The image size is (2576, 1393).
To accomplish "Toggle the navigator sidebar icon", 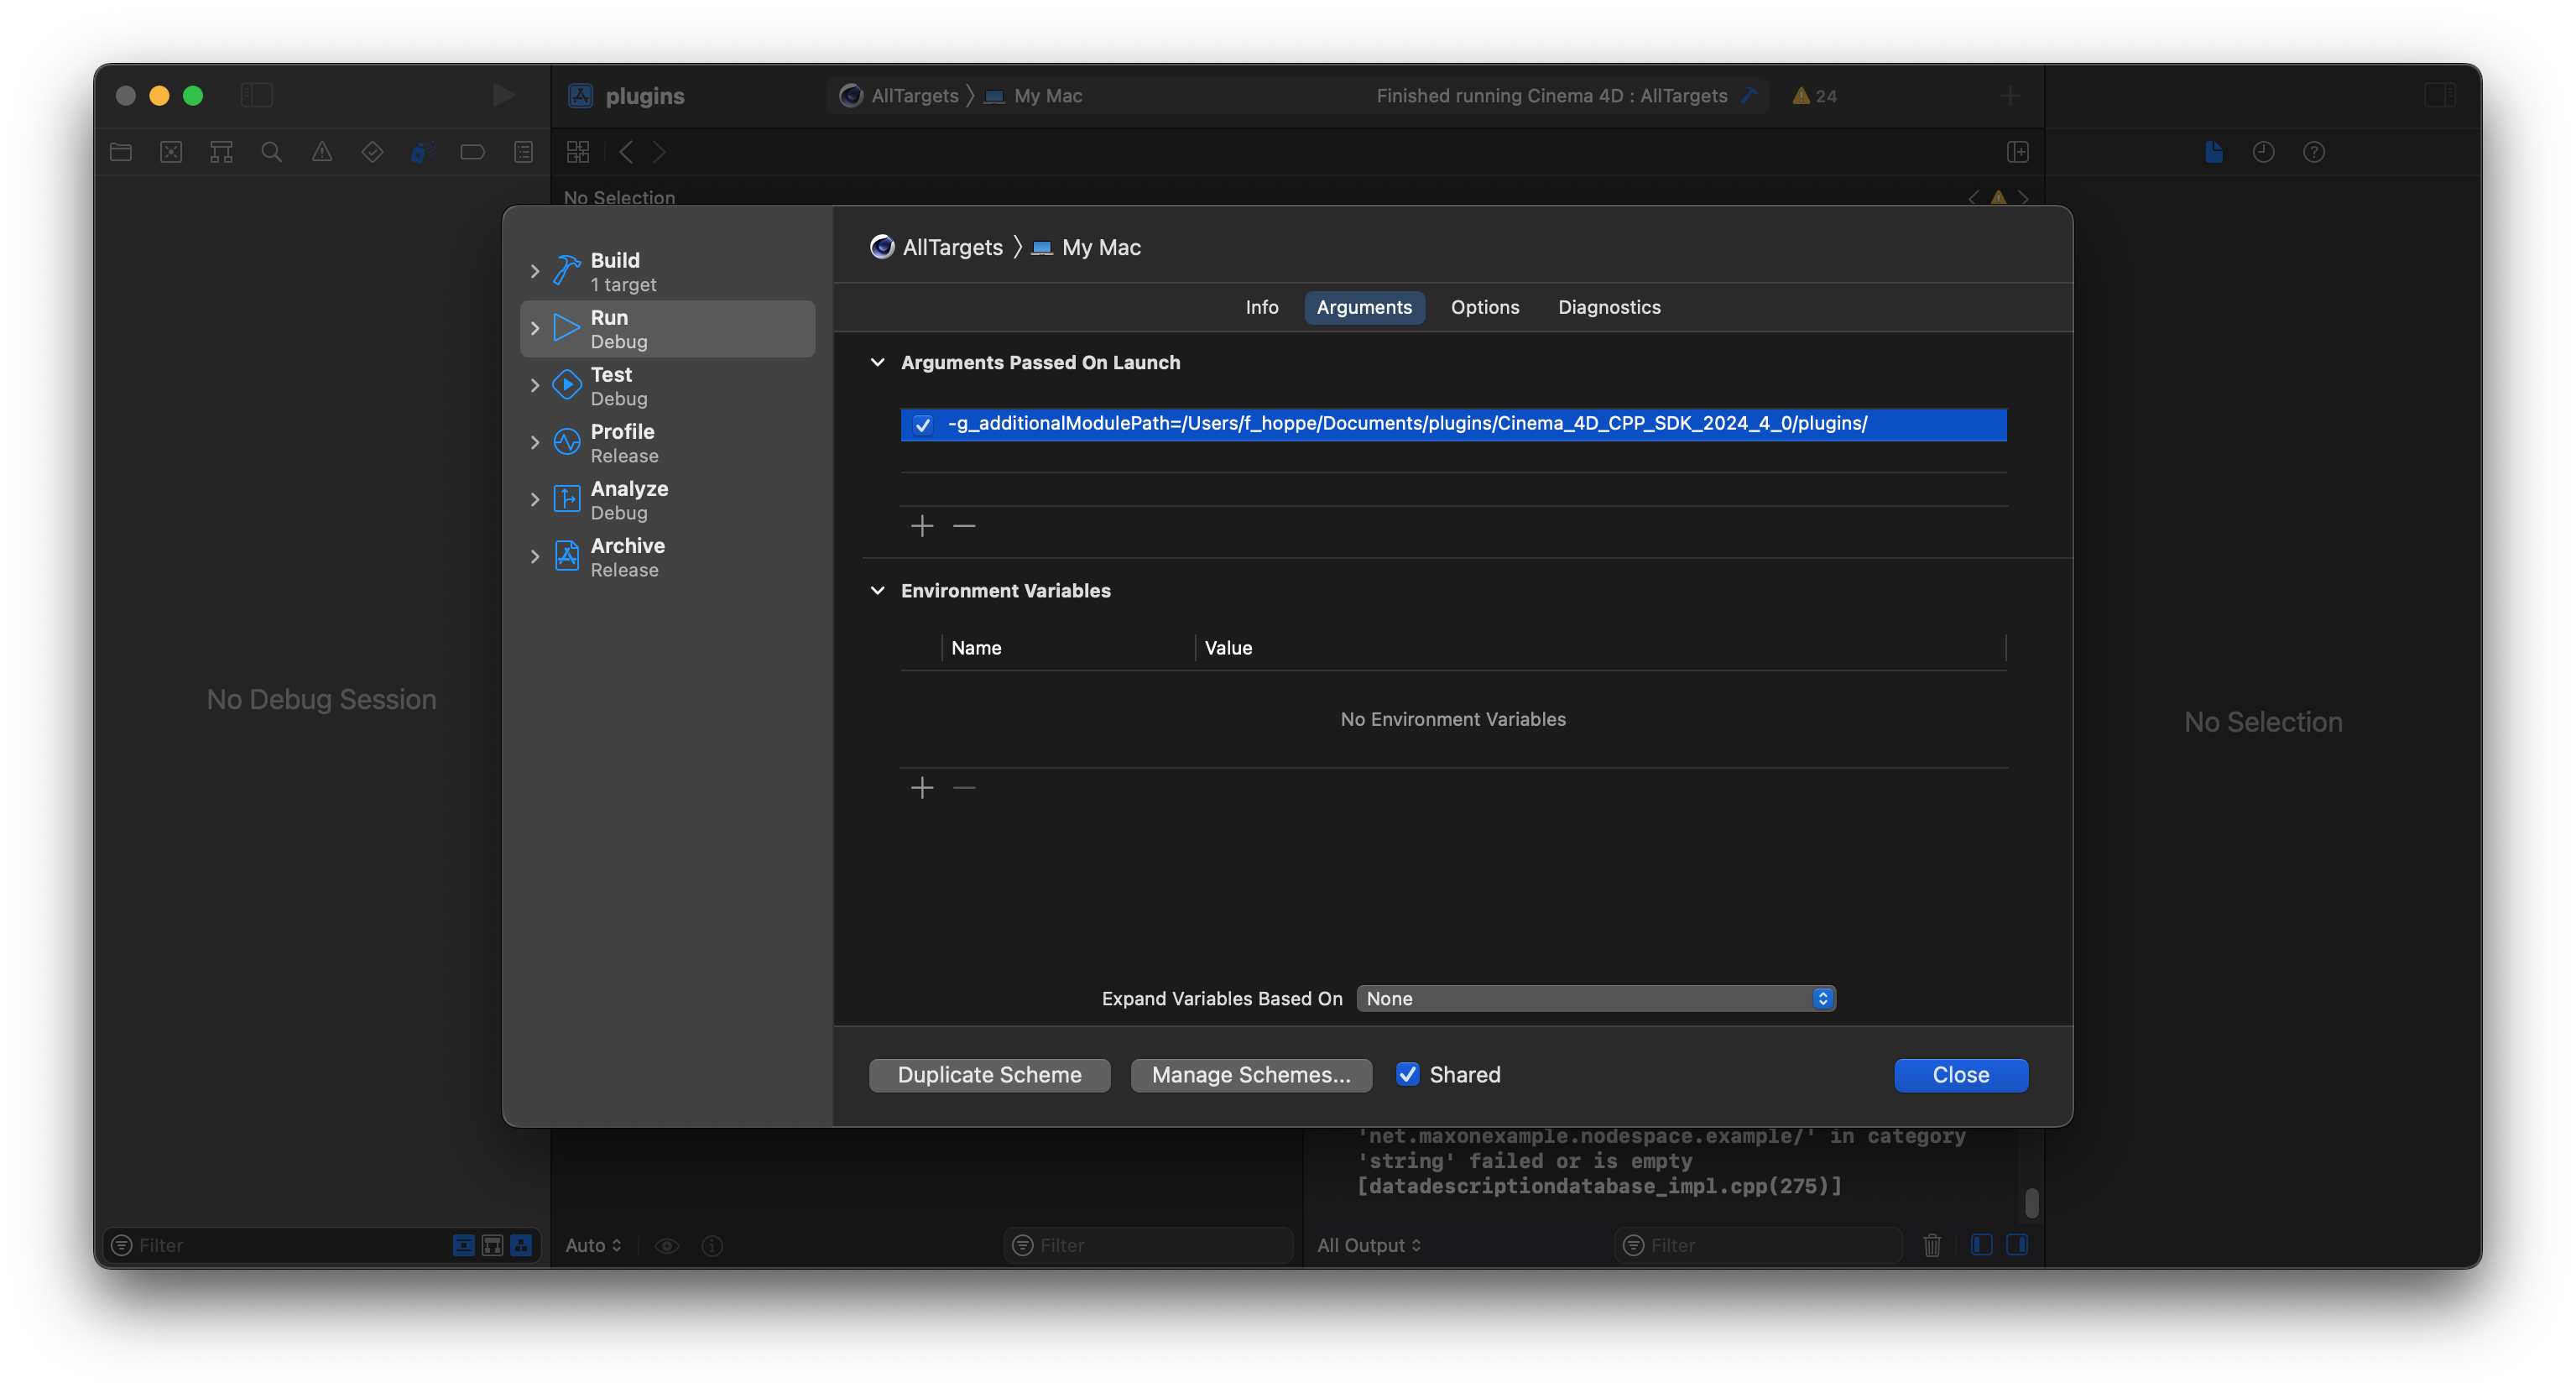I will (257, 95).
